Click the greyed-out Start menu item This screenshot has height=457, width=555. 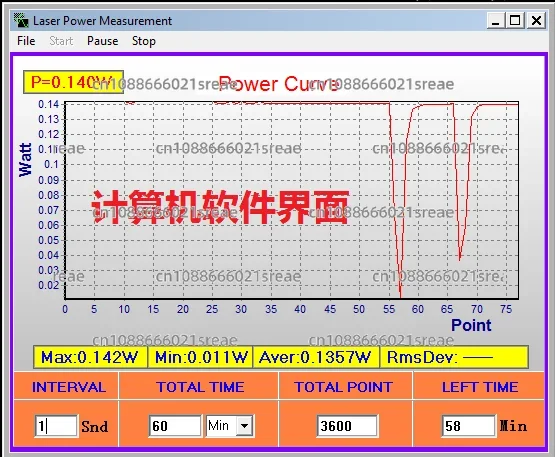pyautogui.click(x=61, y=41)
